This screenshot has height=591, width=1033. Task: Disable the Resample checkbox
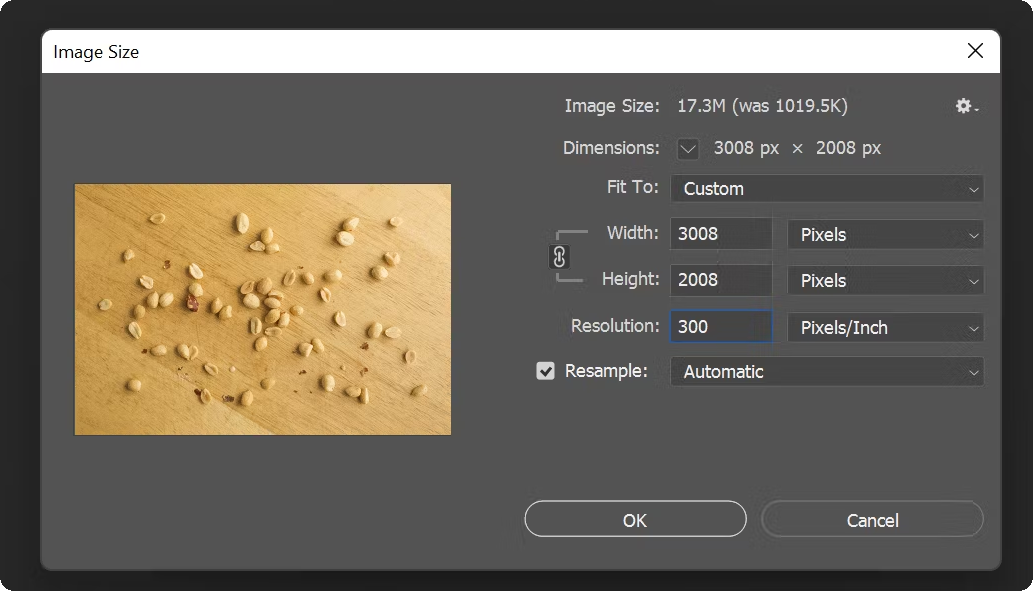pos(545,371)
